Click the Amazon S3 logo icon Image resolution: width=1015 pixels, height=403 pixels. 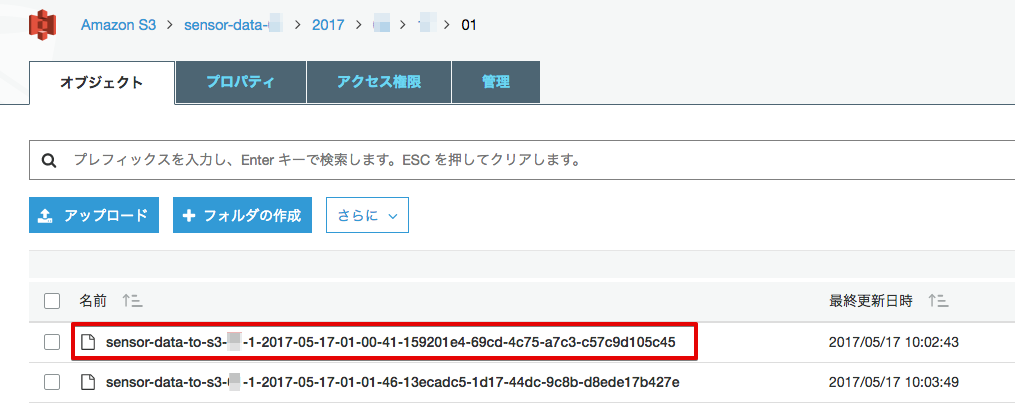click(x=42, y=25)
